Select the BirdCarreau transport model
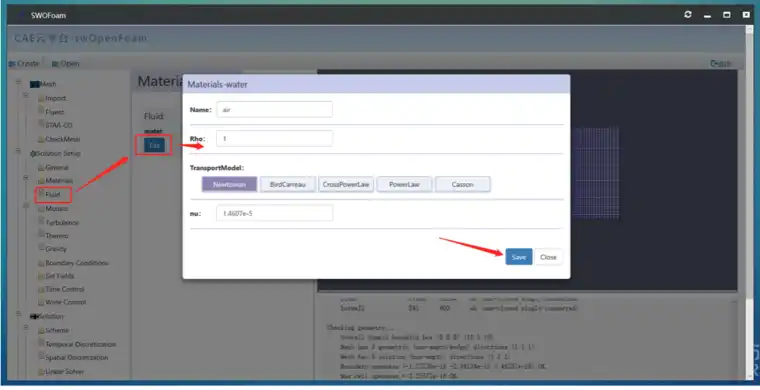 288,185
